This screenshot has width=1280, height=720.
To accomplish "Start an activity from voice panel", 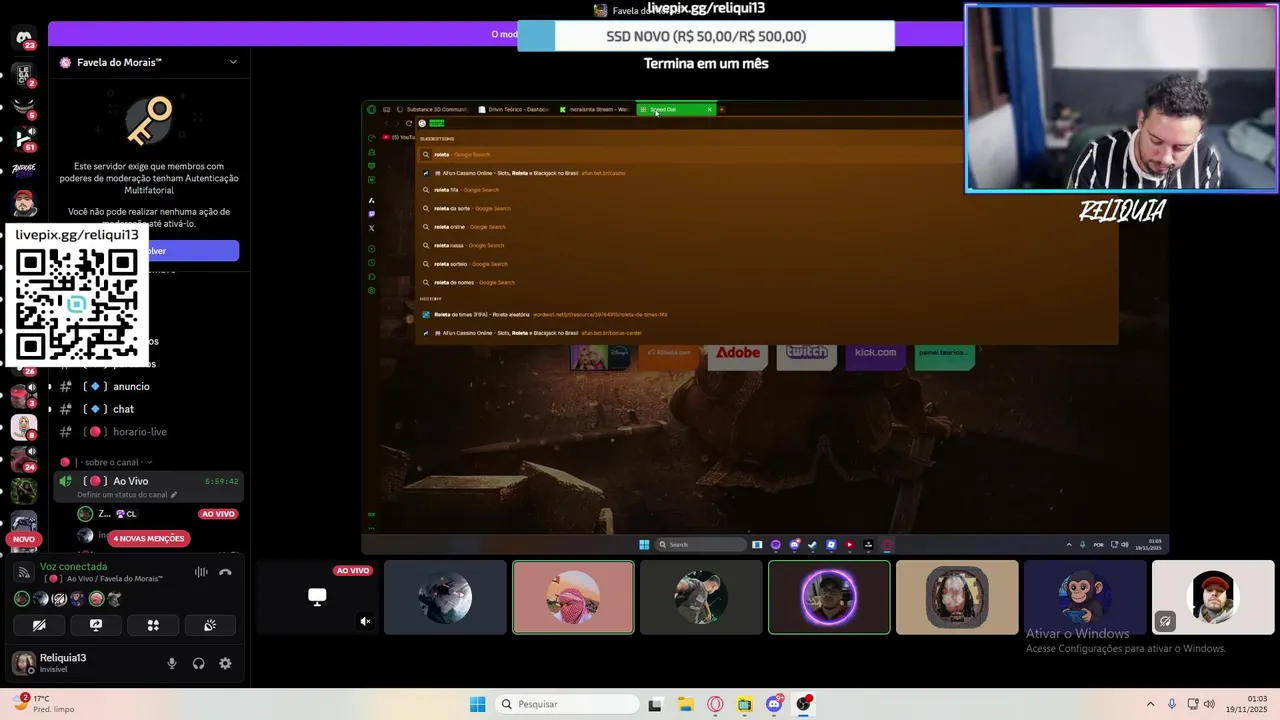I will pos(153,625).
